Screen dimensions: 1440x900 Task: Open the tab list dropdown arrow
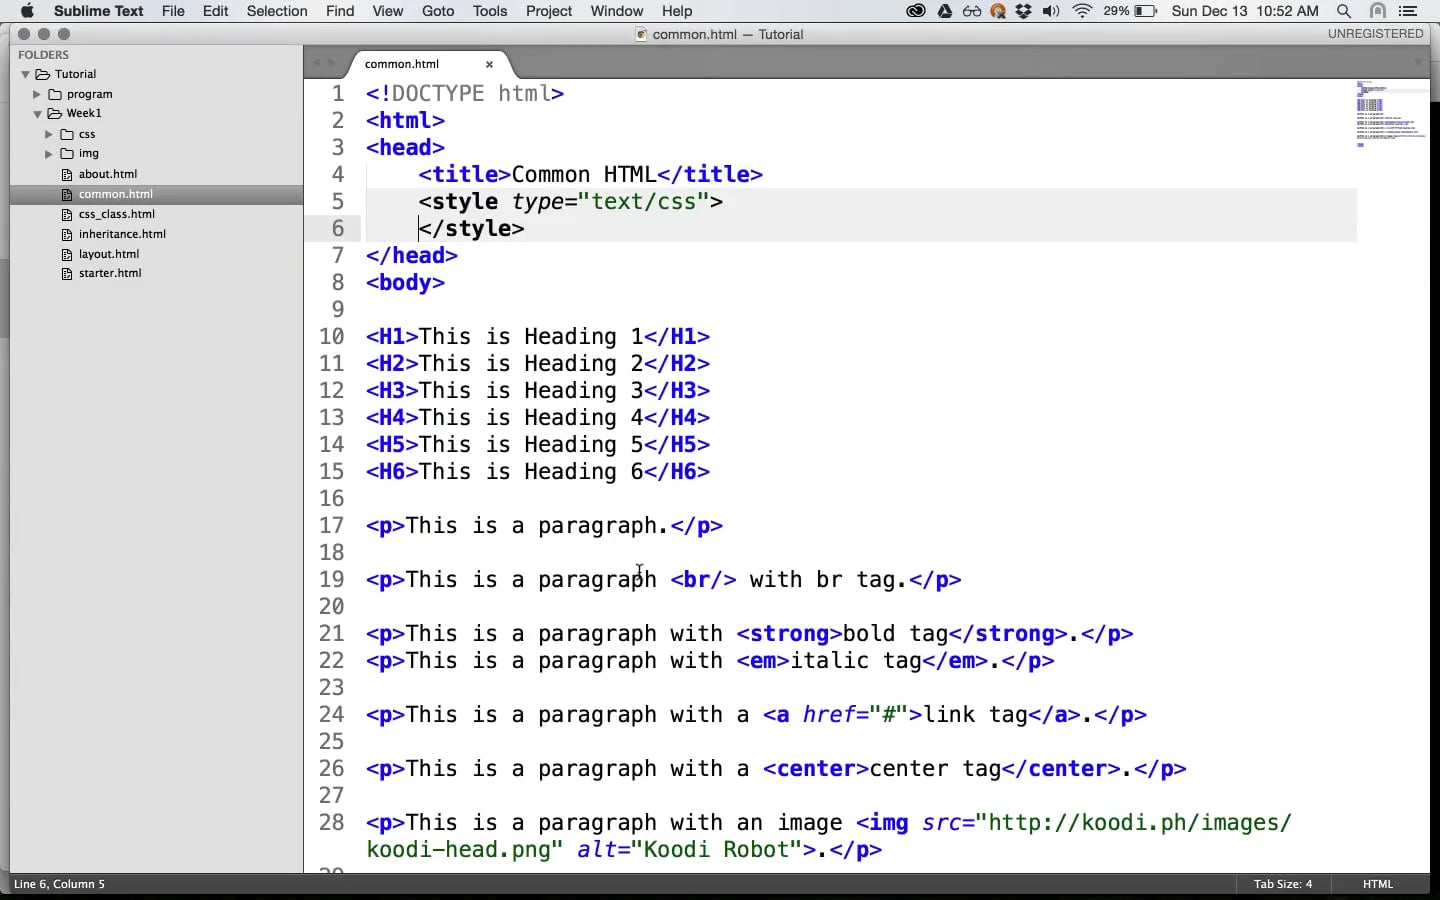tap(1418, 63)
